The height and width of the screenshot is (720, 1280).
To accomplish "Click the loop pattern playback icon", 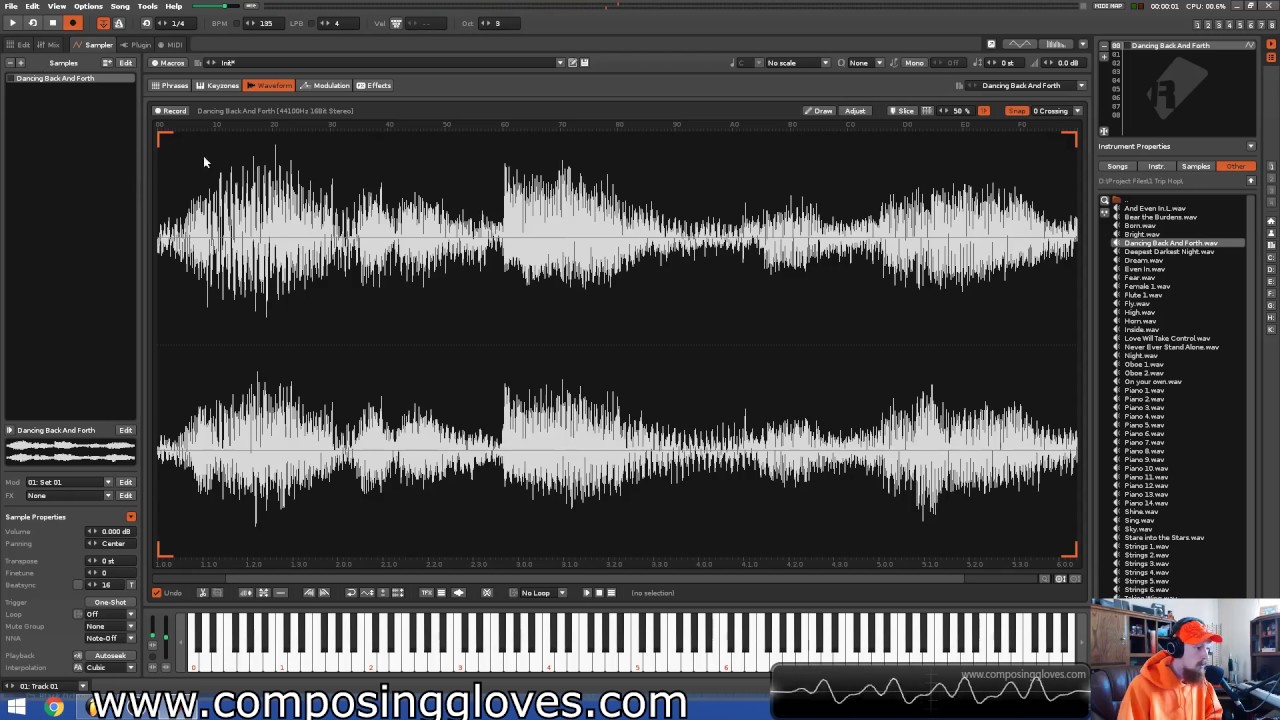I will pos(33,23).
